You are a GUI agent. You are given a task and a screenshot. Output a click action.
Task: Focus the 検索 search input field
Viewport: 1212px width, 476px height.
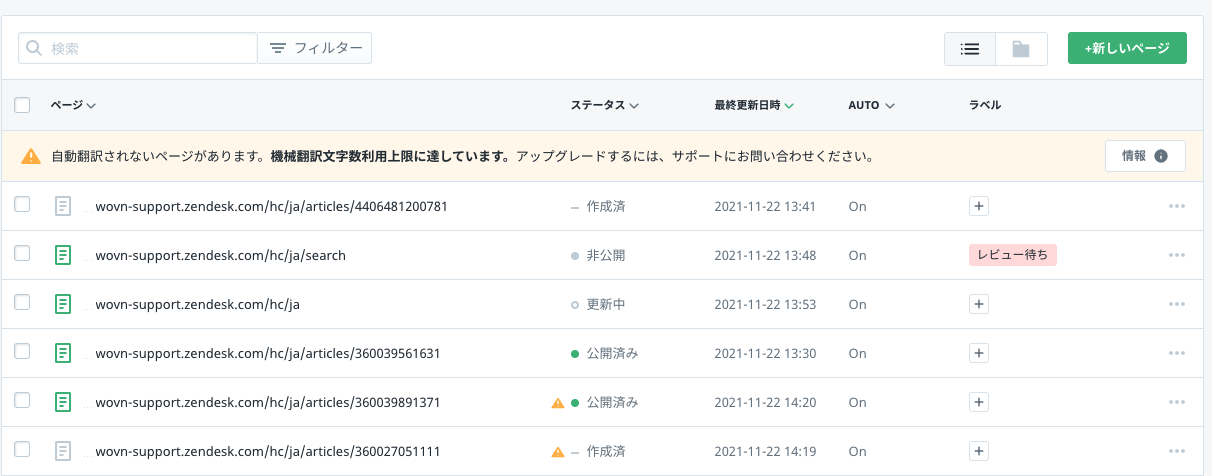point(138,48)
